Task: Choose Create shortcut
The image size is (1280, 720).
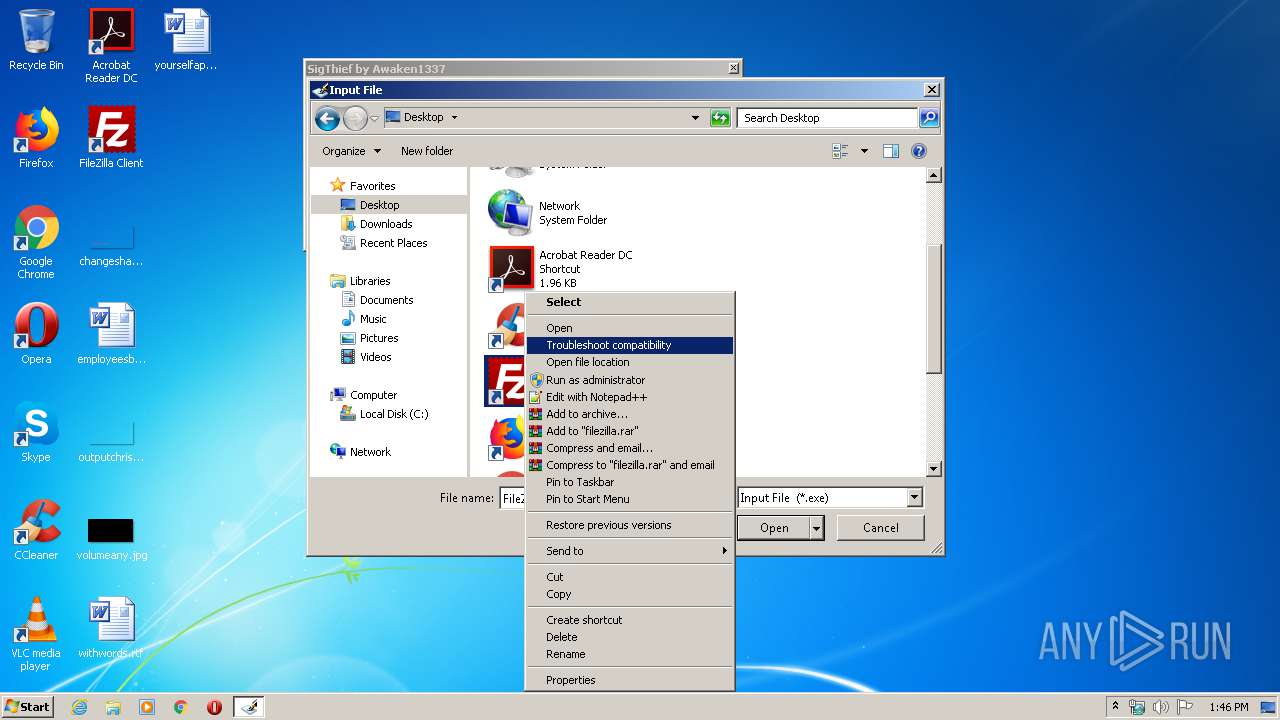Action: tap(630, 620)
